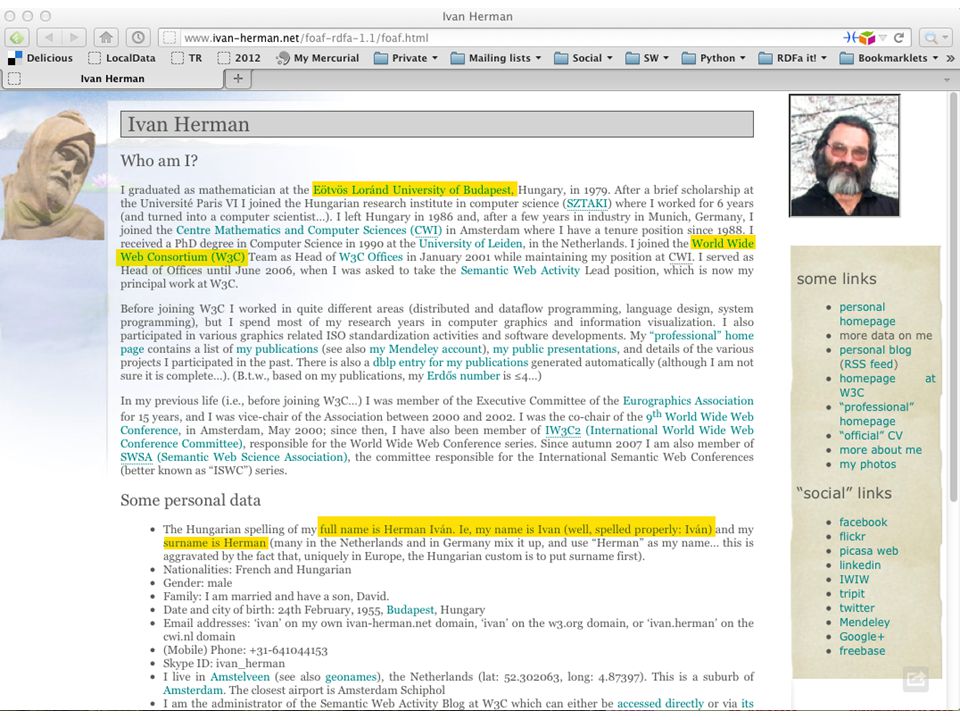The image size is (960, 720).
Task: Open personal homepage in some links
Action: pos(867,314)
